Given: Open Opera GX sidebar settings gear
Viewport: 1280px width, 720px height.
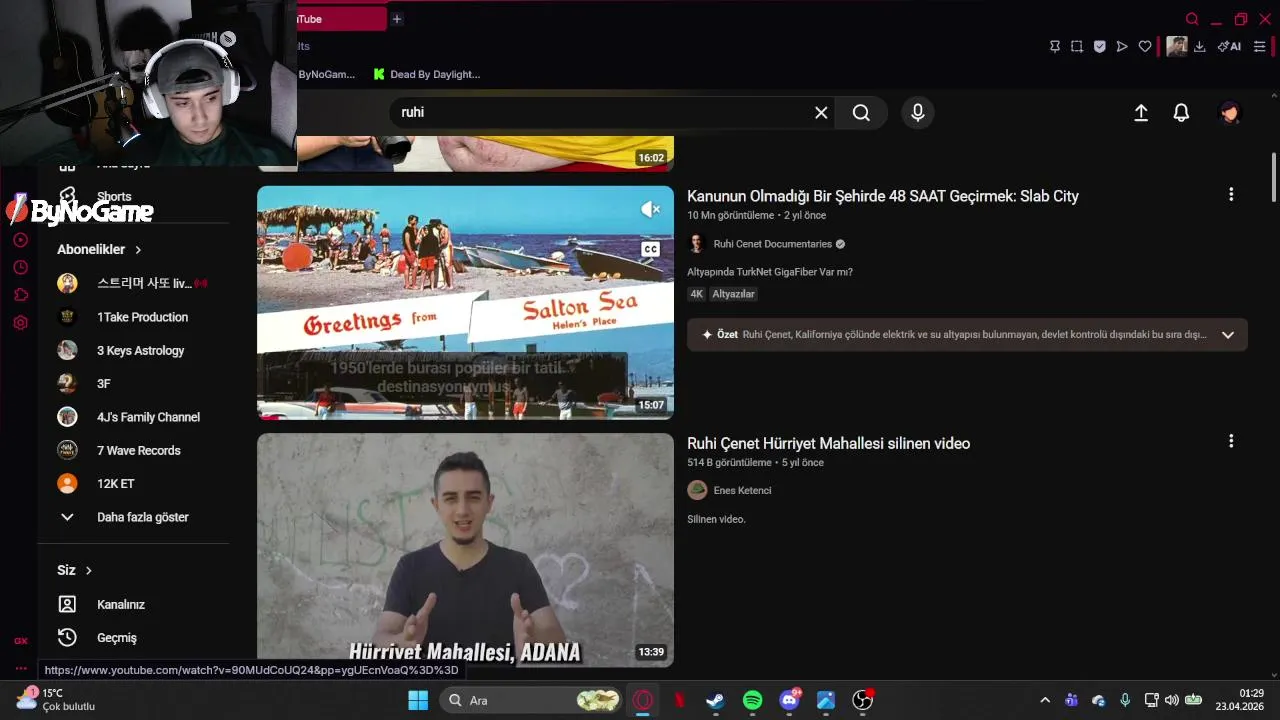Looking at the screenshot, I should coord(21,323).
